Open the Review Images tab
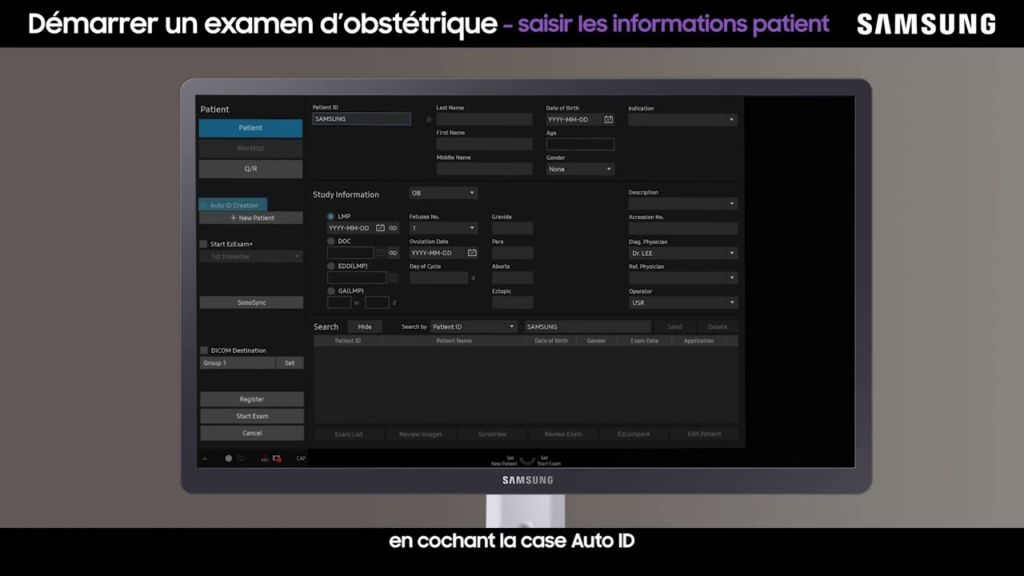 421,434
